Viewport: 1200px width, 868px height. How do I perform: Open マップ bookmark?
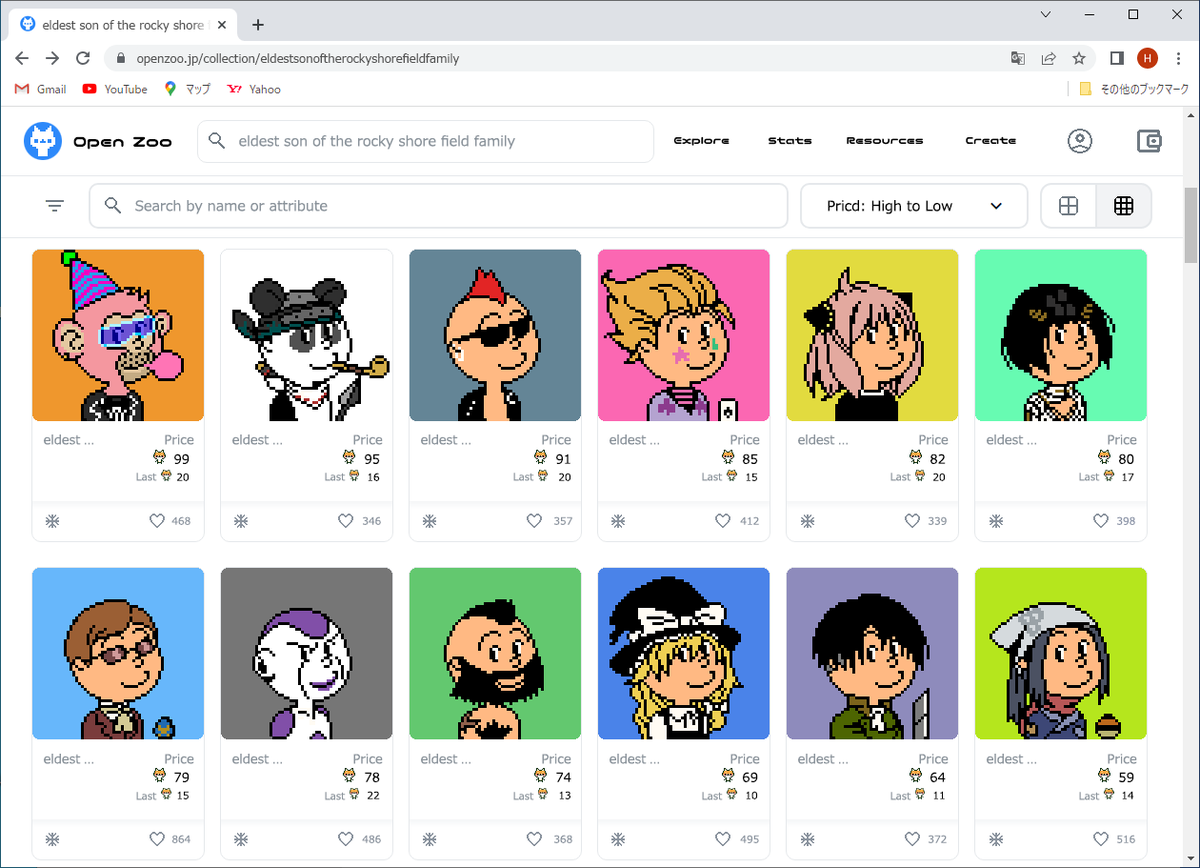tap(187, 89)
